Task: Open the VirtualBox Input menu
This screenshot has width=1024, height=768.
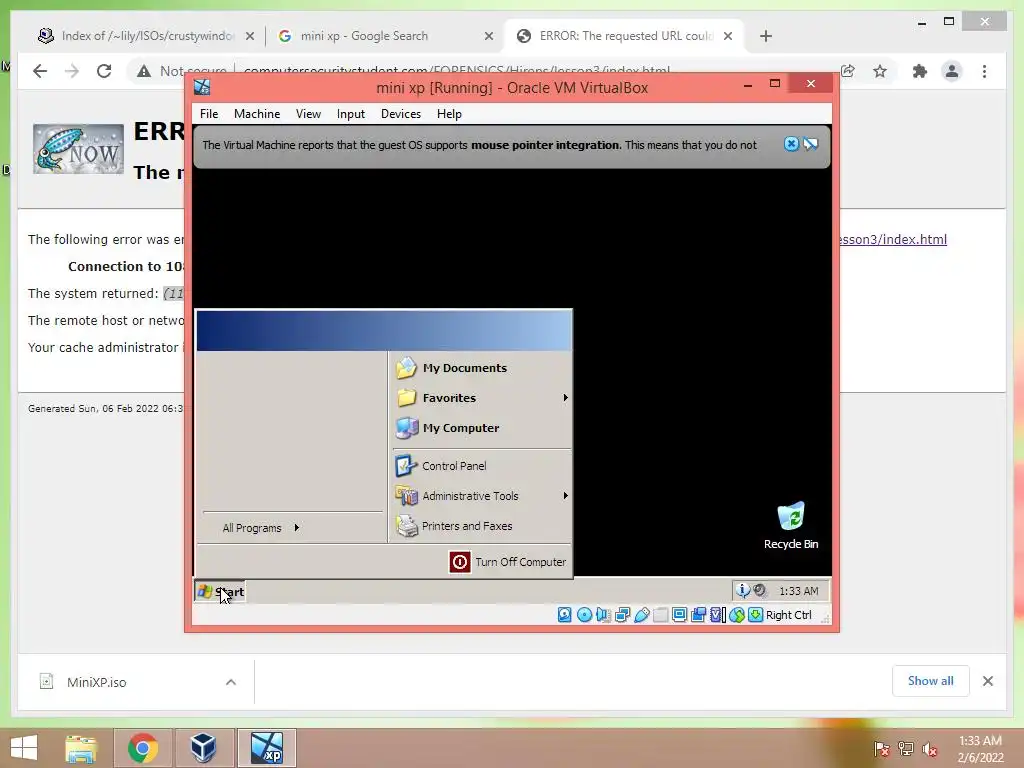Action: (351, 114)
